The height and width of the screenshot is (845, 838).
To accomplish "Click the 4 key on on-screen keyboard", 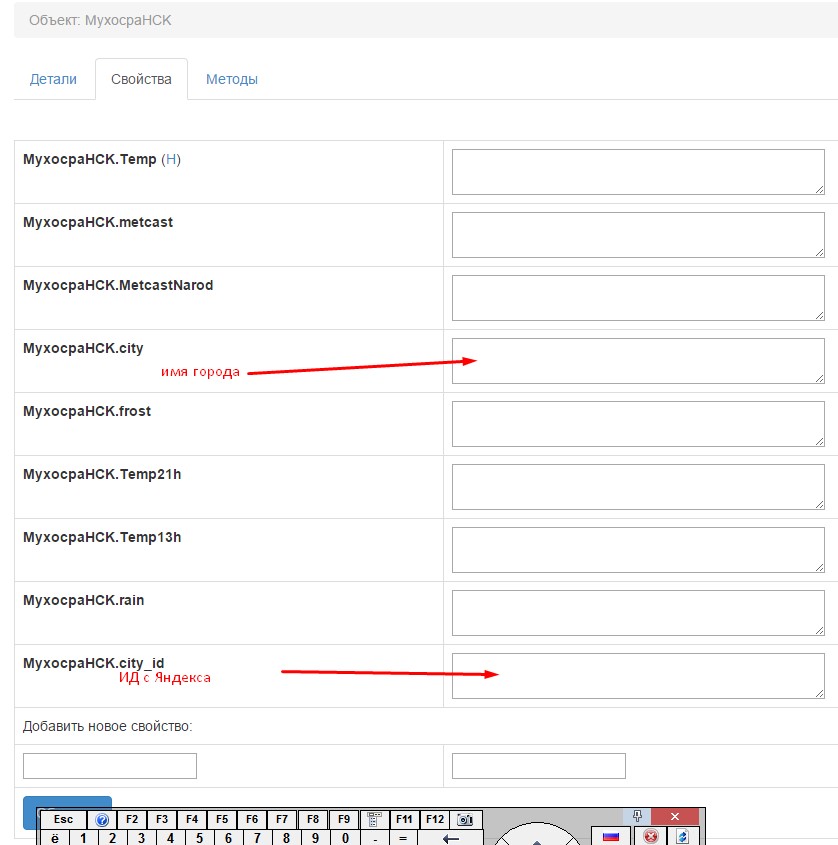I will point(170,839).
